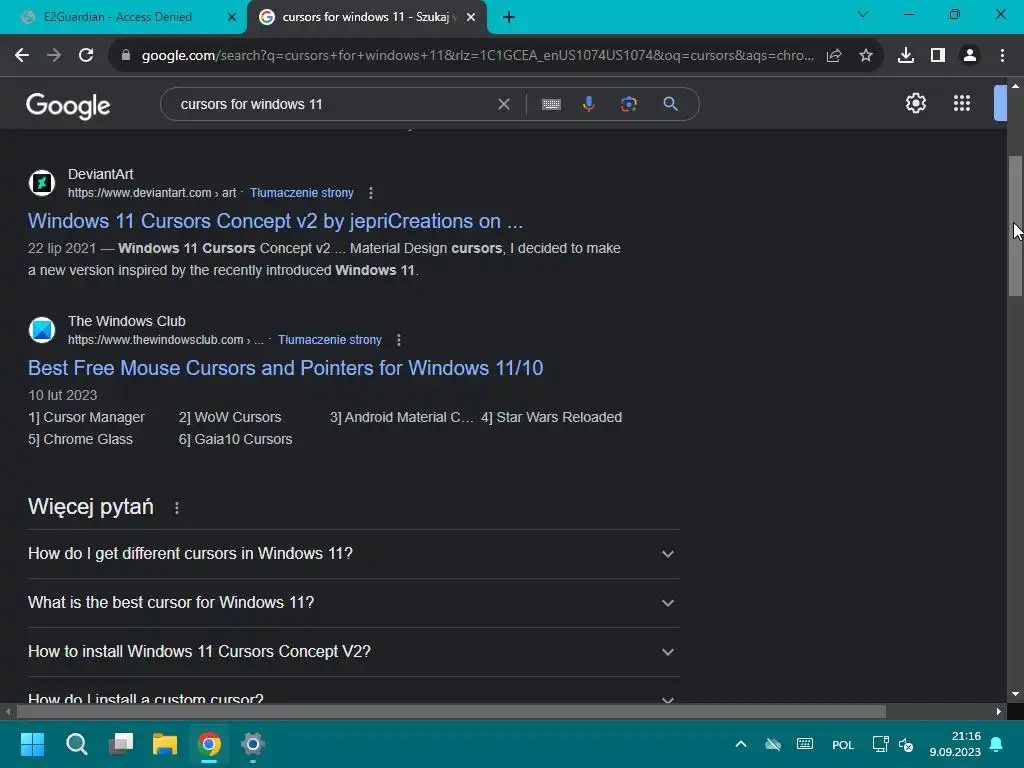The image size is (1024, 768).
Task: Open File Explorer from the taskbar
Action: [x=165, y=744]
